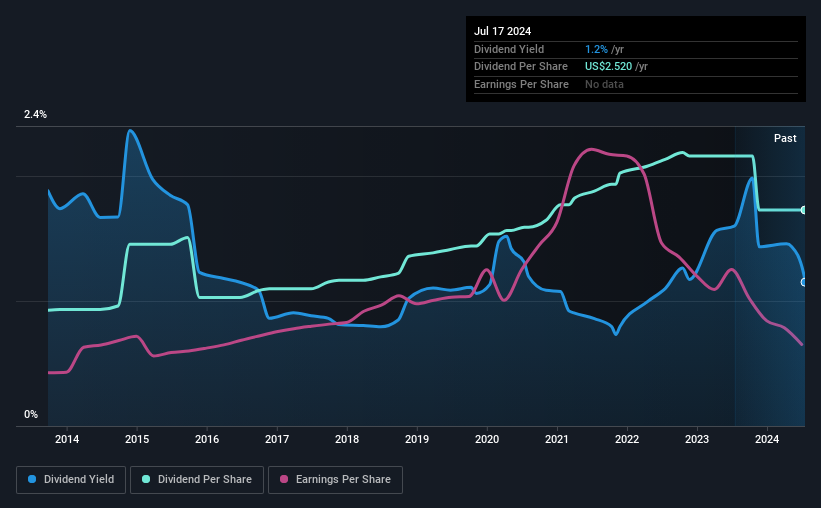Select the 2019 x-axis label

coord(417,439)
